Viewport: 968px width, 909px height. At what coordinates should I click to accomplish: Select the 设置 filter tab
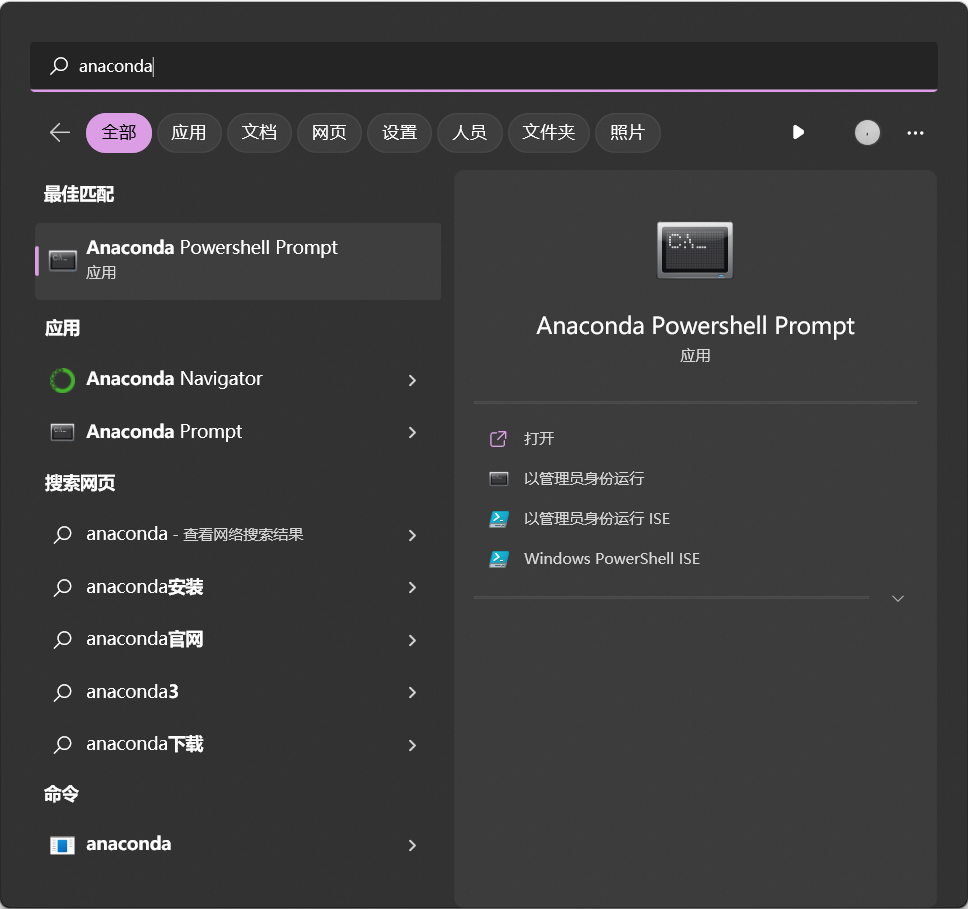[x=399, y=132]
